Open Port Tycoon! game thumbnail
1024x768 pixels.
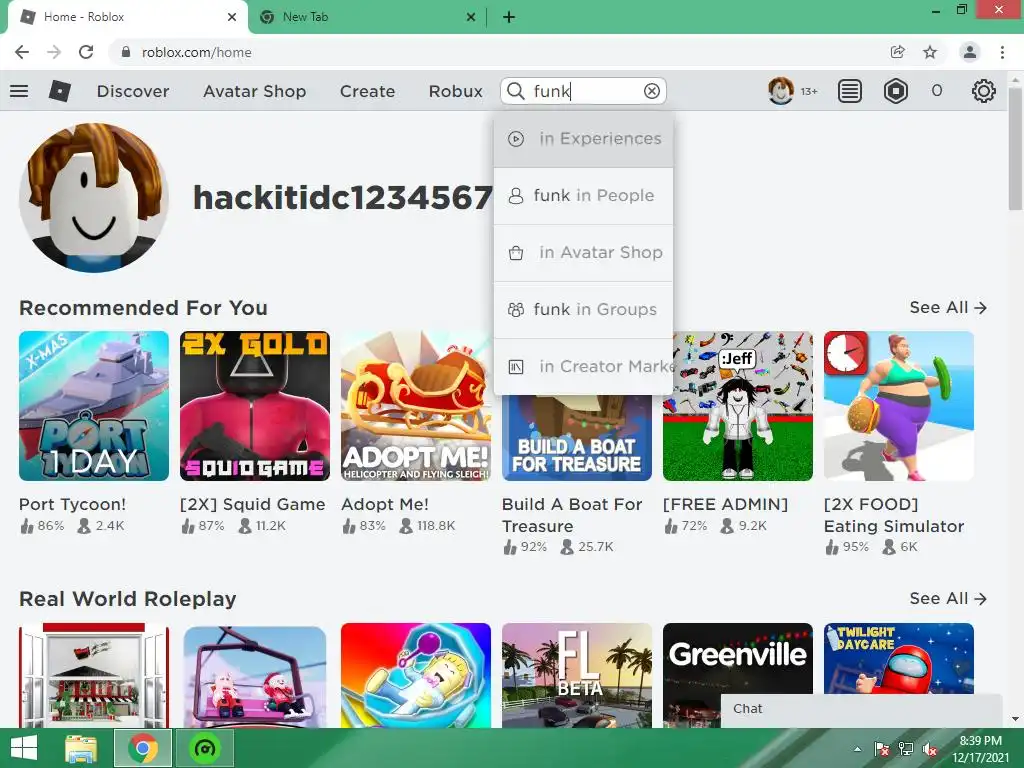click(94, 406)
